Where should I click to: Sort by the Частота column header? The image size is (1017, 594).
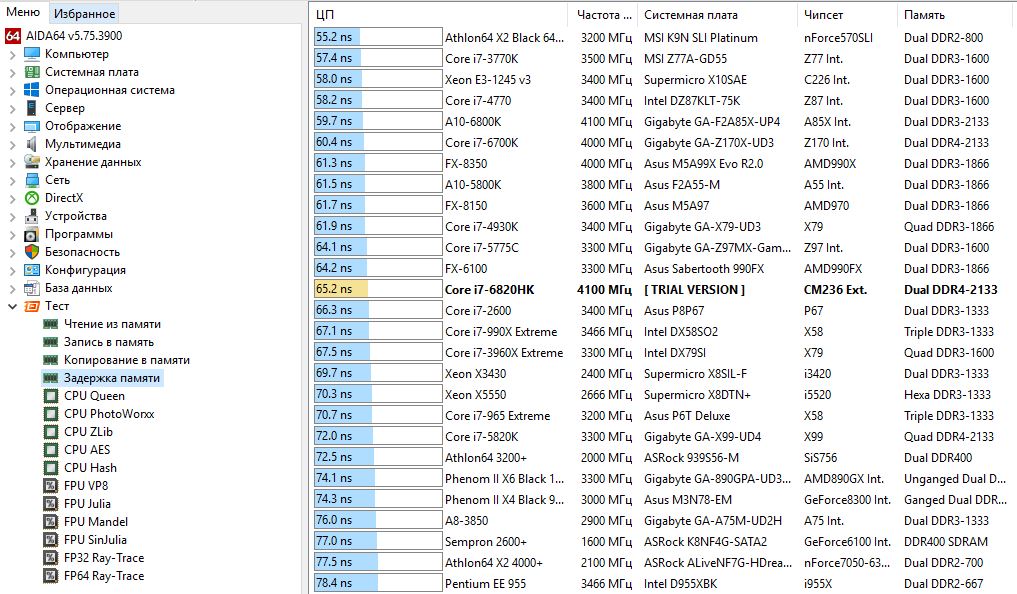click(x=603, y=14)
